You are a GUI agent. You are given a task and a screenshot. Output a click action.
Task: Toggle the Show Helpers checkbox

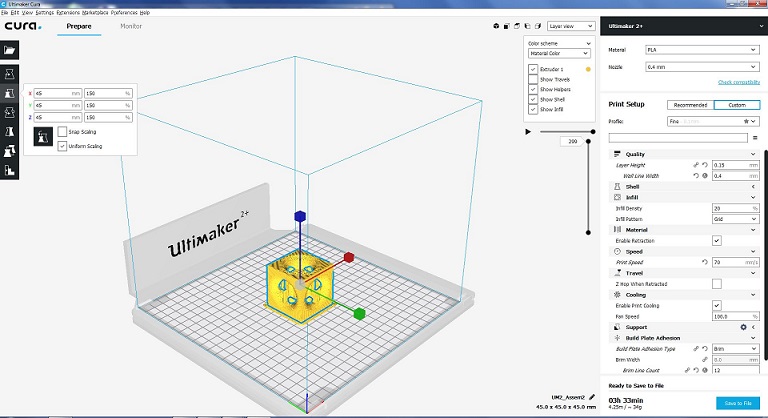[x=533, y=89]
